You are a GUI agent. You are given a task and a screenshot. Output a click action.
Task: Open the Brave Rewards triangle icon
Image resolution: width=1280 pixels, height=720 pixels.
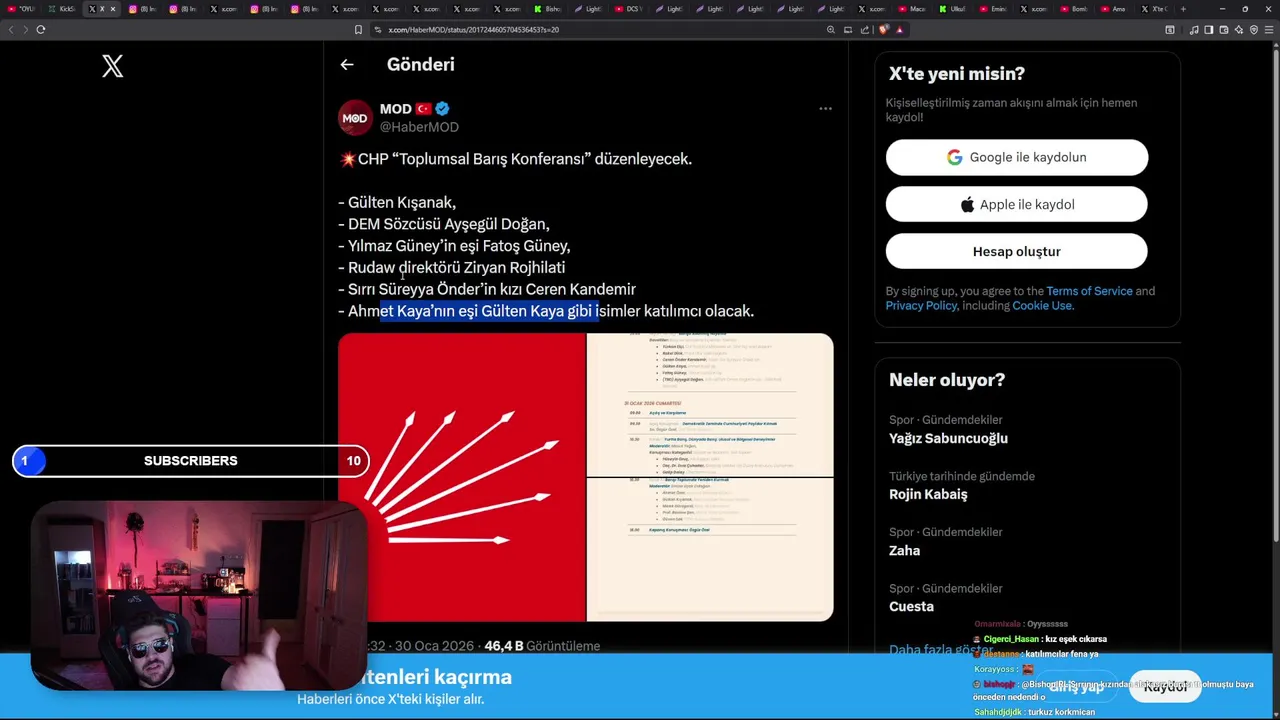click(x=899, y=30)
